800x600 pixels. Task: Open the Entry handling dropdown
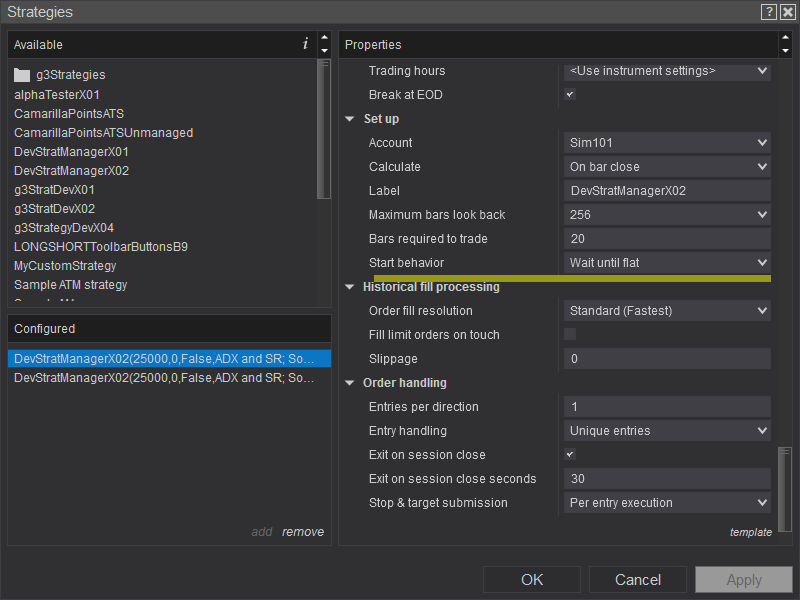pyautogui.click(x=667, y=431)
